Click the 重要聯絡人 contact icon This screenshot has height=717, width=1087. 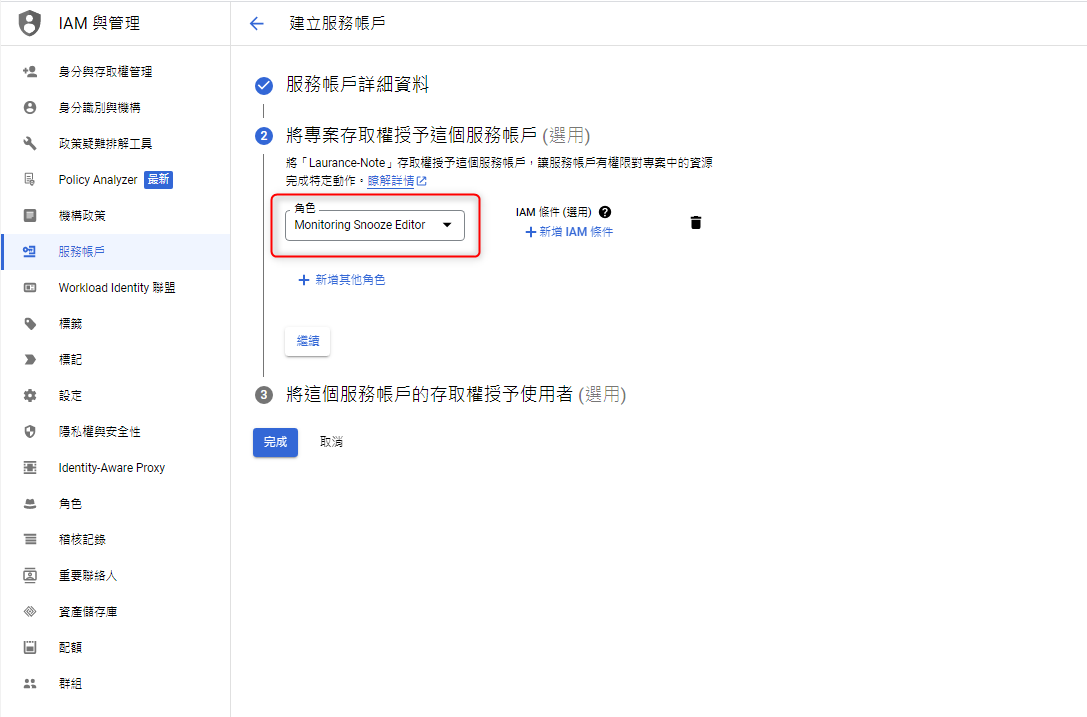point(30,576)
